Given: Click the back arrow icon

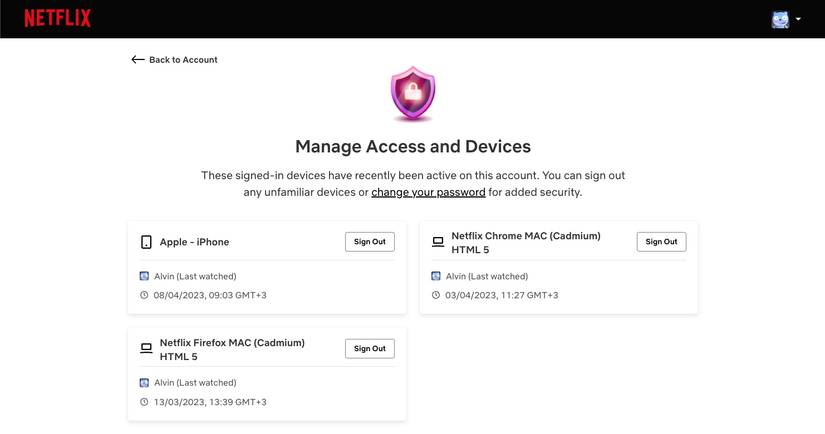Looking at the screenshot, I should [x=138, y=60].
